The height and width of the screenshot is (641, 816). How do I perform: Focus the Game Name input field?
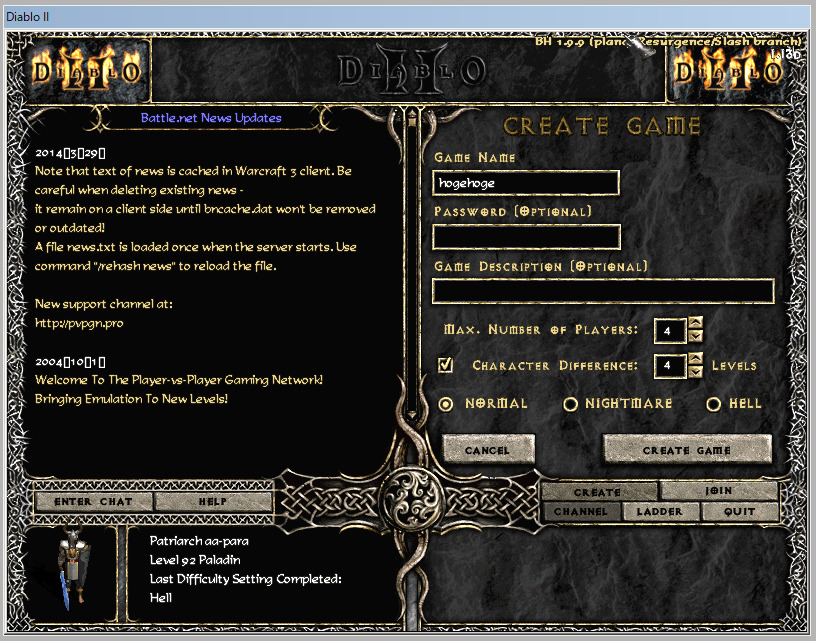526,183
